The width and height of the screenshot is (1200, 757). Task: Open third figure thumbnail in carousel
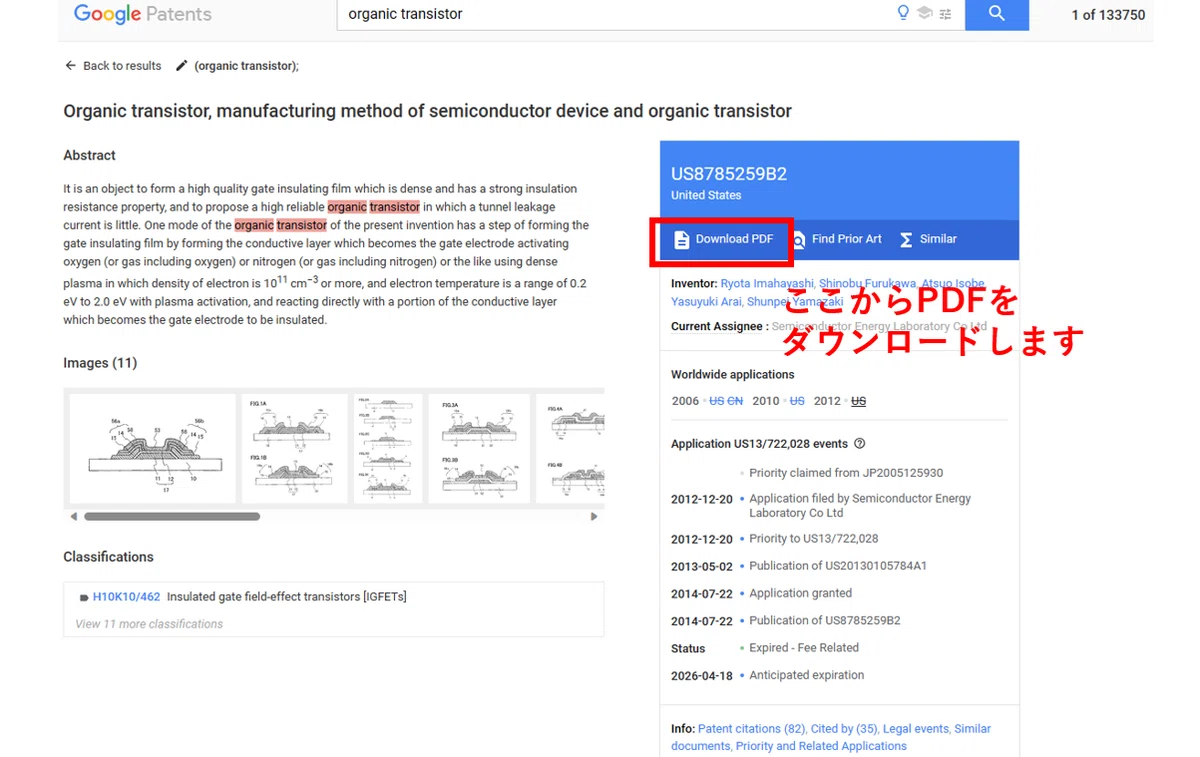(388, 448)
